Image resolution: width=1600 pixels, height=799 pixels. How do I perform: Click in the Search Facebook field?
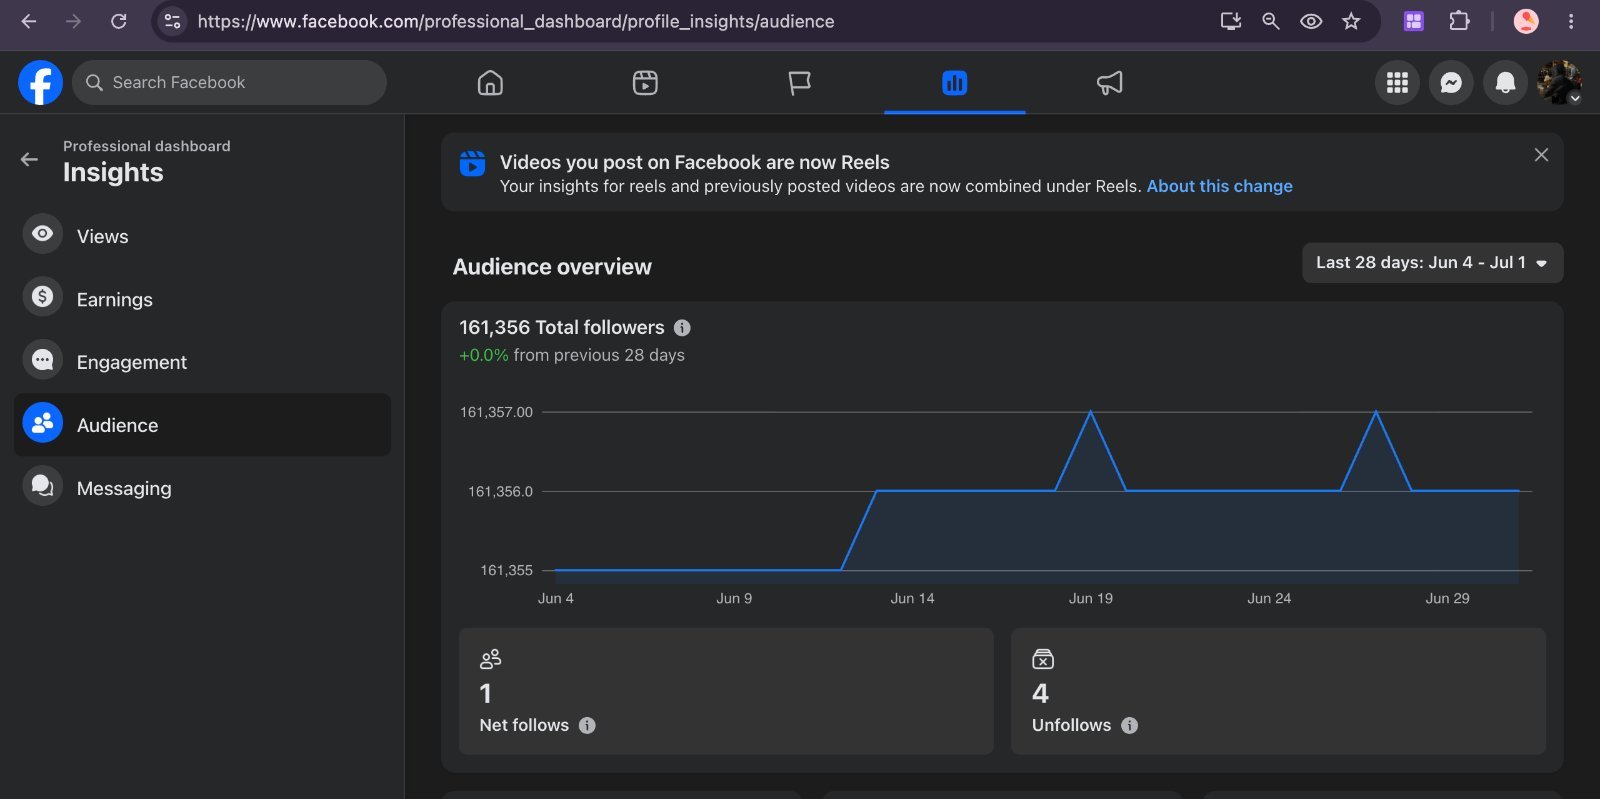(x=229, y=83)
